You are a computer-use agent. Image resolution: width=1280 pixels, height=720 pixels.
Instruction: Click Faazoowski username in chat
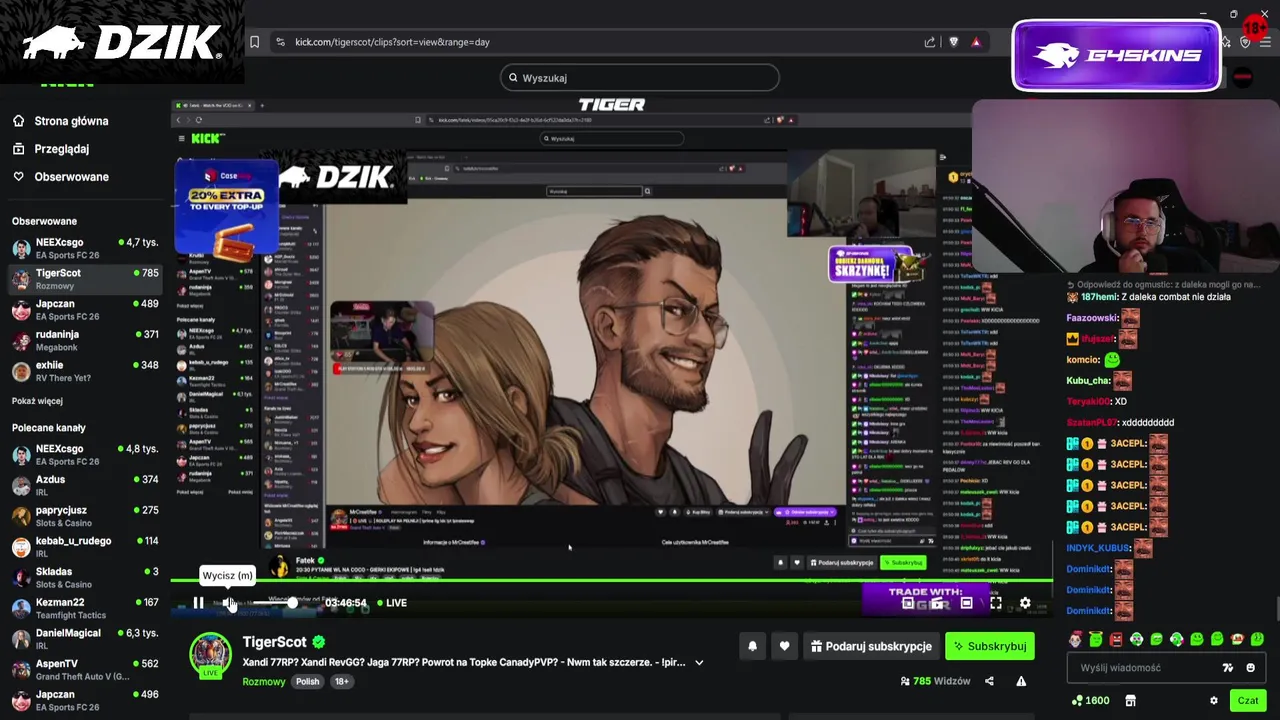[1092, 318]
